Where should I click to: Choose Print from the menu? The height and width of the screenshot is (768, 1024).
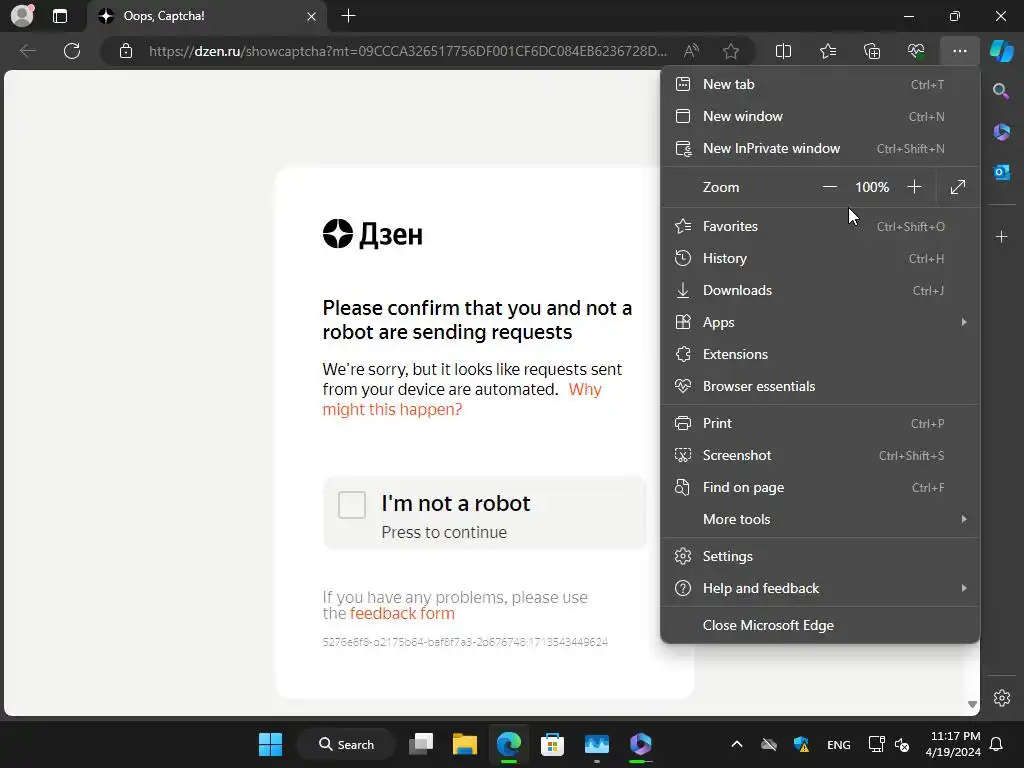(820, 423)
